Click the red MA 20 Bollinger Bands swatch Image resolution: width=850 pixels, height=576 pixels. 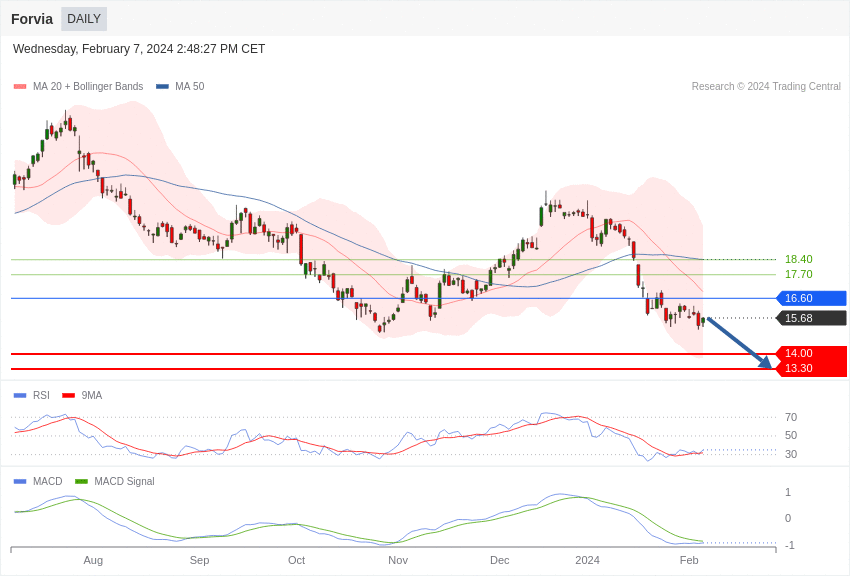(x=20, y=87)
